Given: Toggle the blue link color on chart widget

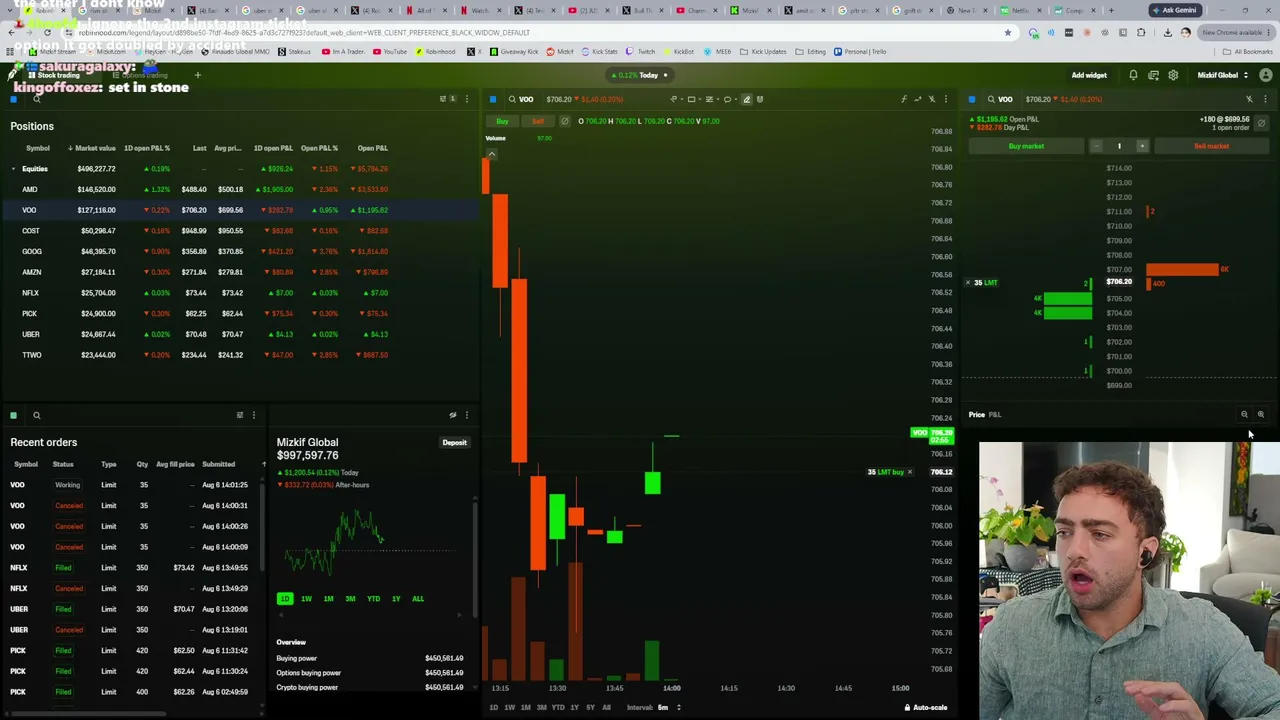Looking at the screenshot, I should pyautogui.click(x=493, y=99).
